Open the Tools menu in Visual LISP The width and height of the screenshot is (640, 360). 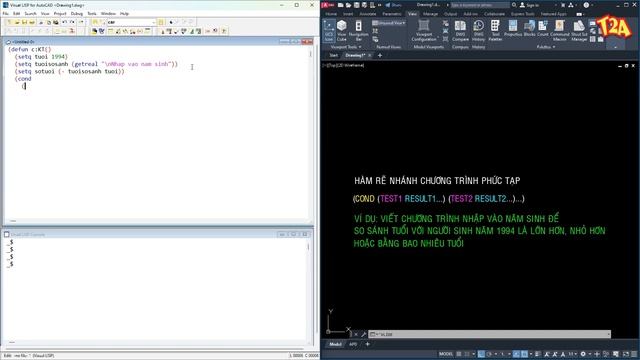click(92, 13)
